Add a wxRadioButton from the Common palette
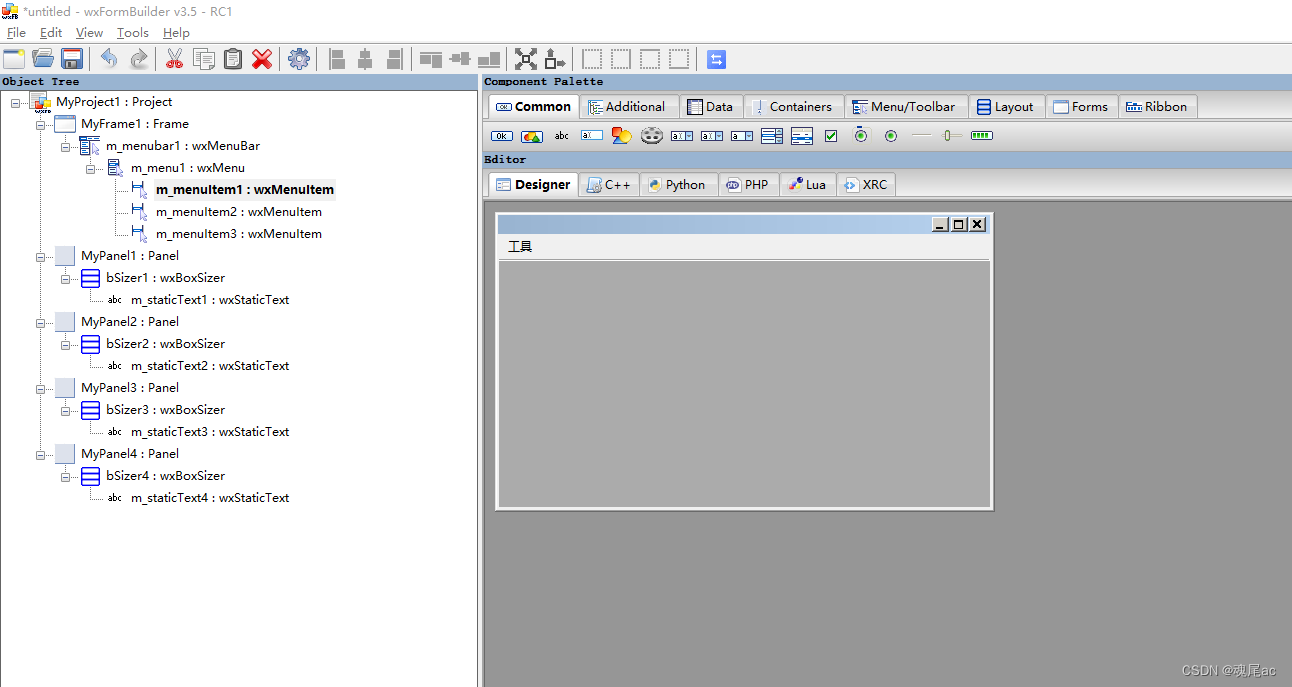 (861, 135)
